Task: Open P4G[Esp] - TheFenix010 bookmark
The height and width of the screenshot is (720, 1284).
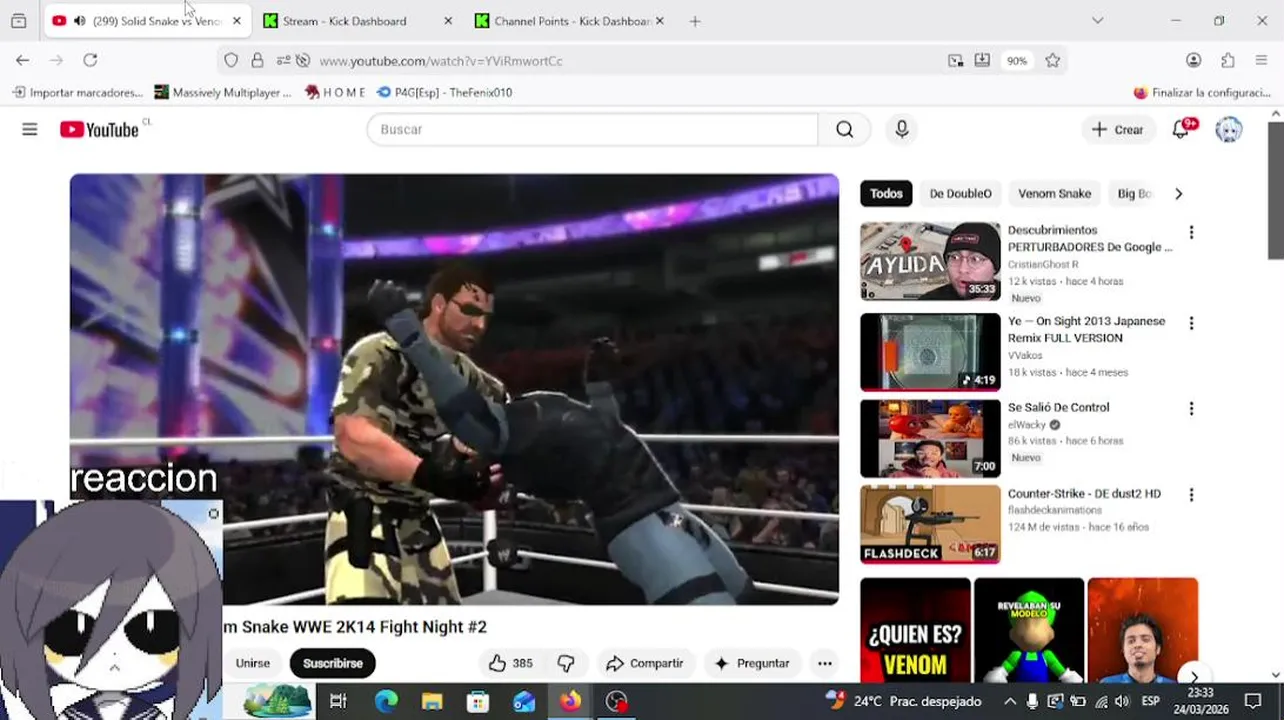Action: [x=445, y=92]
